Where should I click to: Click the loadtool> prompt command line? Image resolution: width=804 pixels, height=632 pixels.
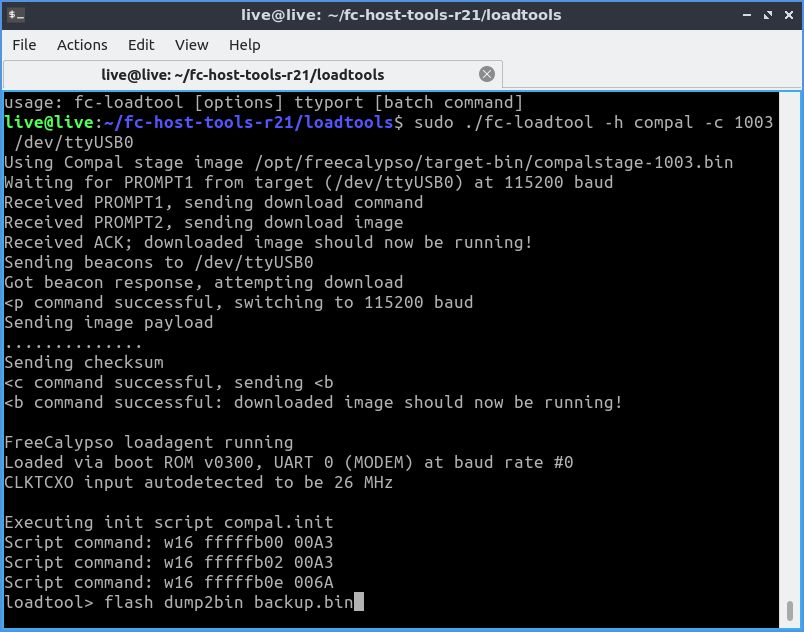click(184, 602)
